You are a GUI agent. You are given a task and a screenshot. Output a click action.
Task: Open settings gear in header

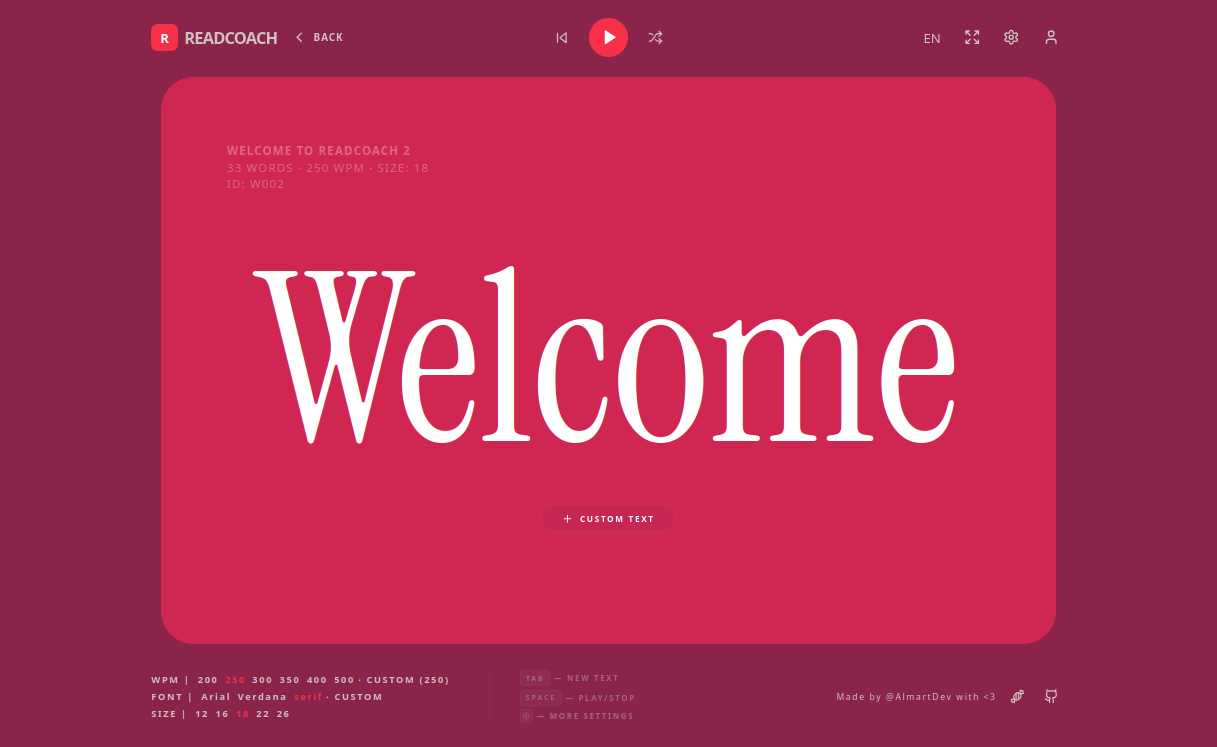pyautogui.click(x=1011, y=37)
